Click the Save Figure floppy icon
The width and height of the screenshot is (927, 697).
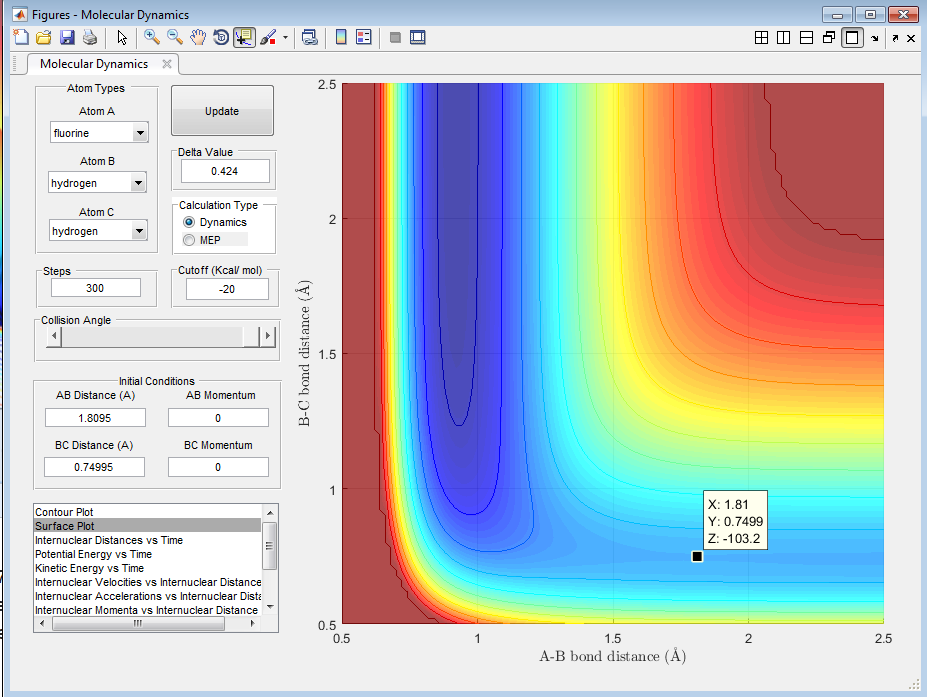click(x=67, y=37)
